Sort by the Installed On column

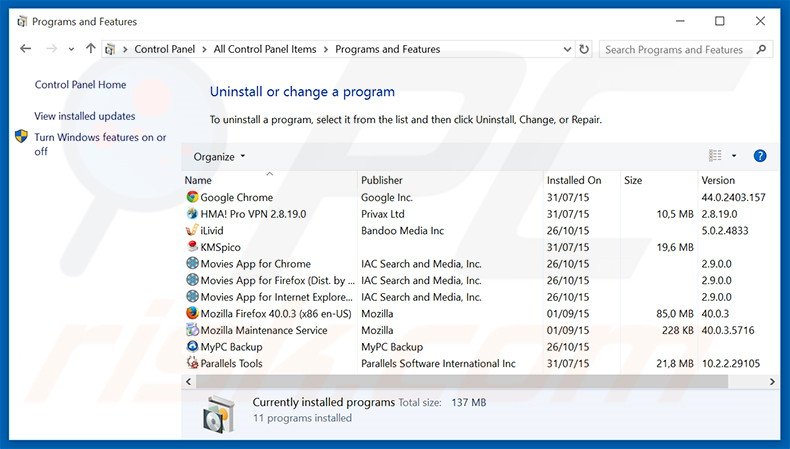click(x=574, y=180)
